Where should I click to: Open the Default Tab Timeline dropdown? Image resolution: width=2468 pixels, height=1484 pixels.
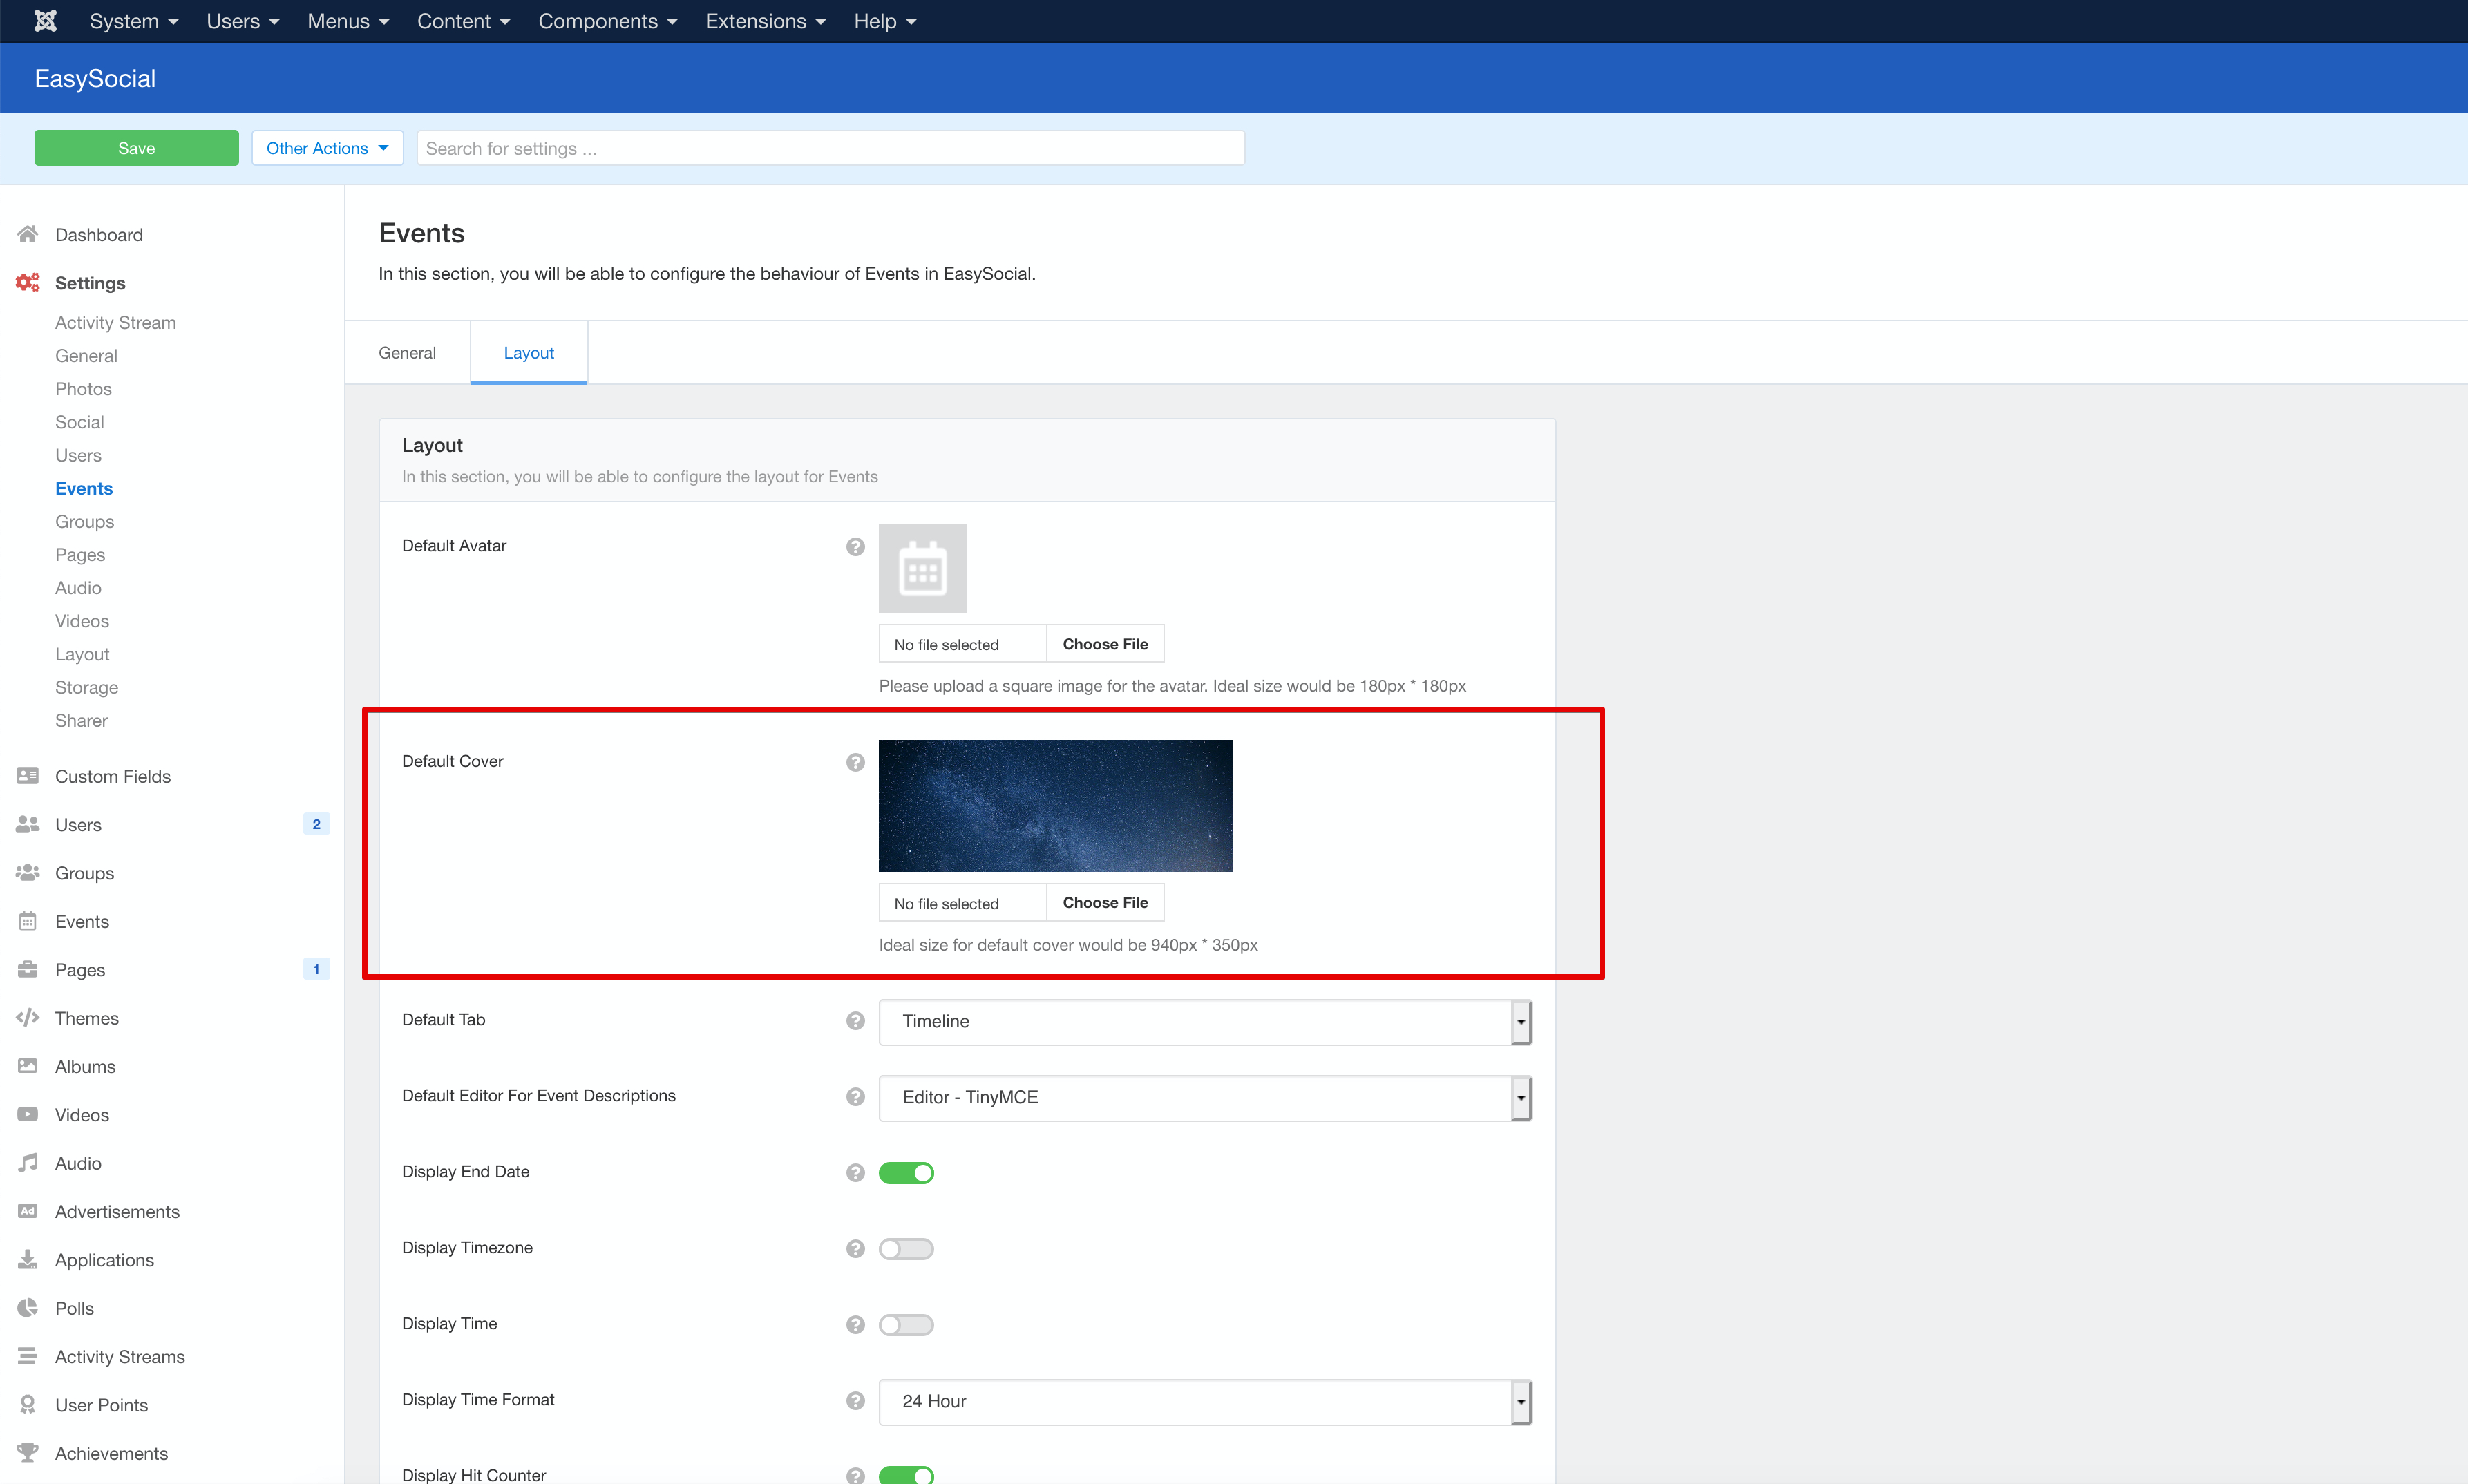pos(1205,1022)
